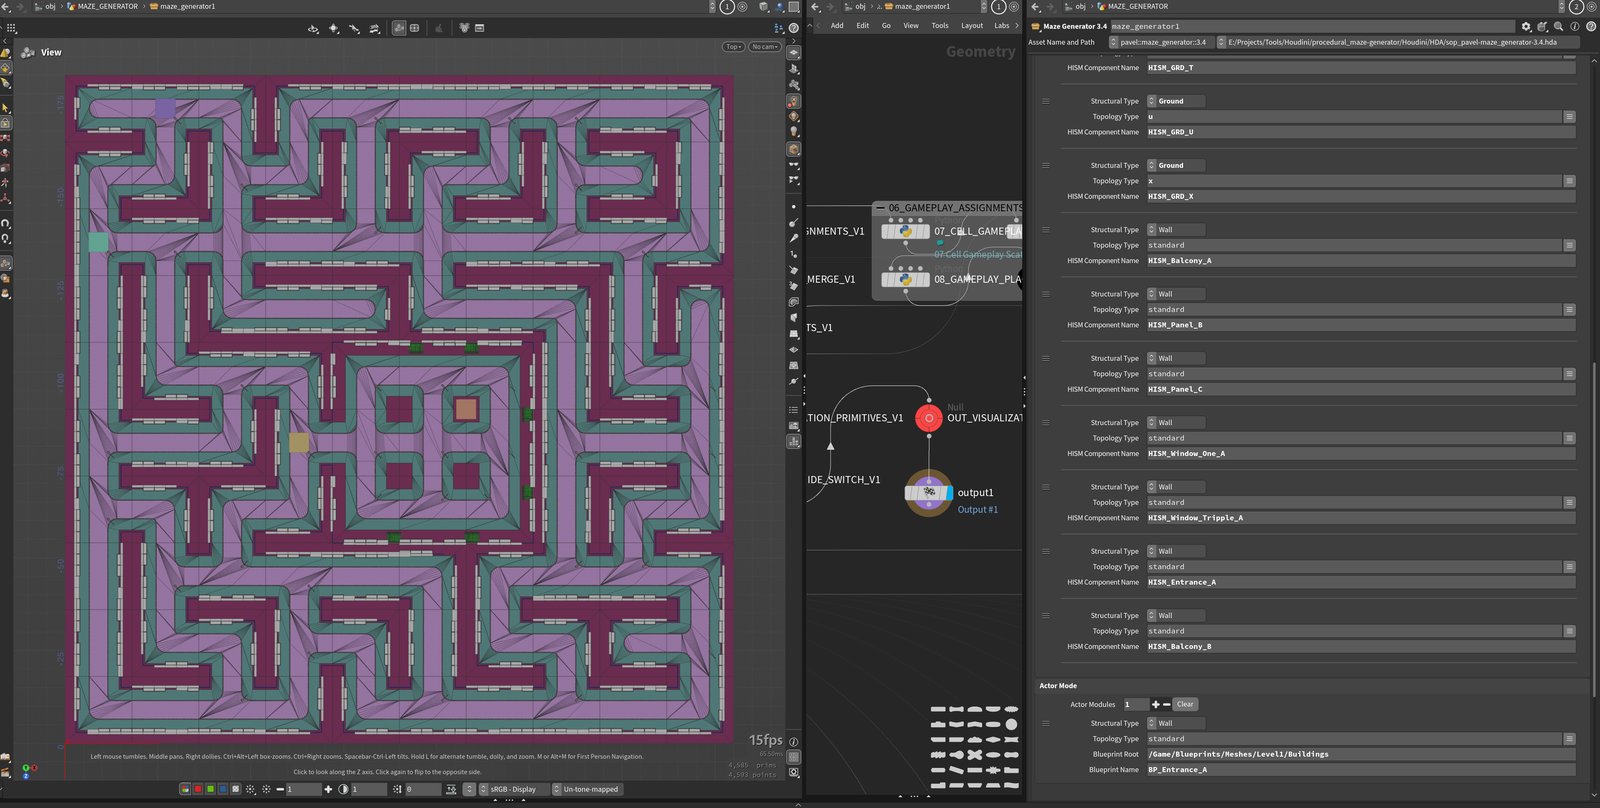Open help icon in parameter pane header
The height and width of the screenshot is (808, 1600).
tap(1591, 27)
